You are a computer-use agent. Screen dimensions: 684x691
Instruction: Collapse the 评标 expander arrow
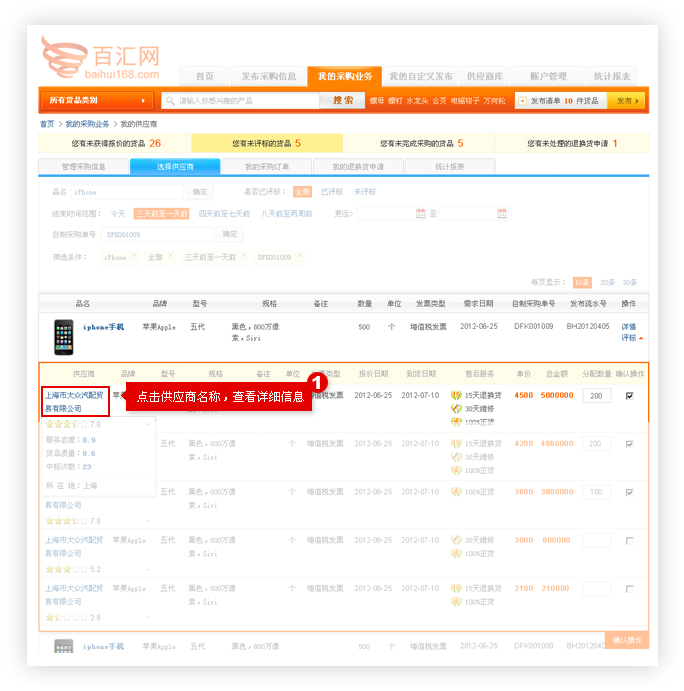(x=640, y=338)
